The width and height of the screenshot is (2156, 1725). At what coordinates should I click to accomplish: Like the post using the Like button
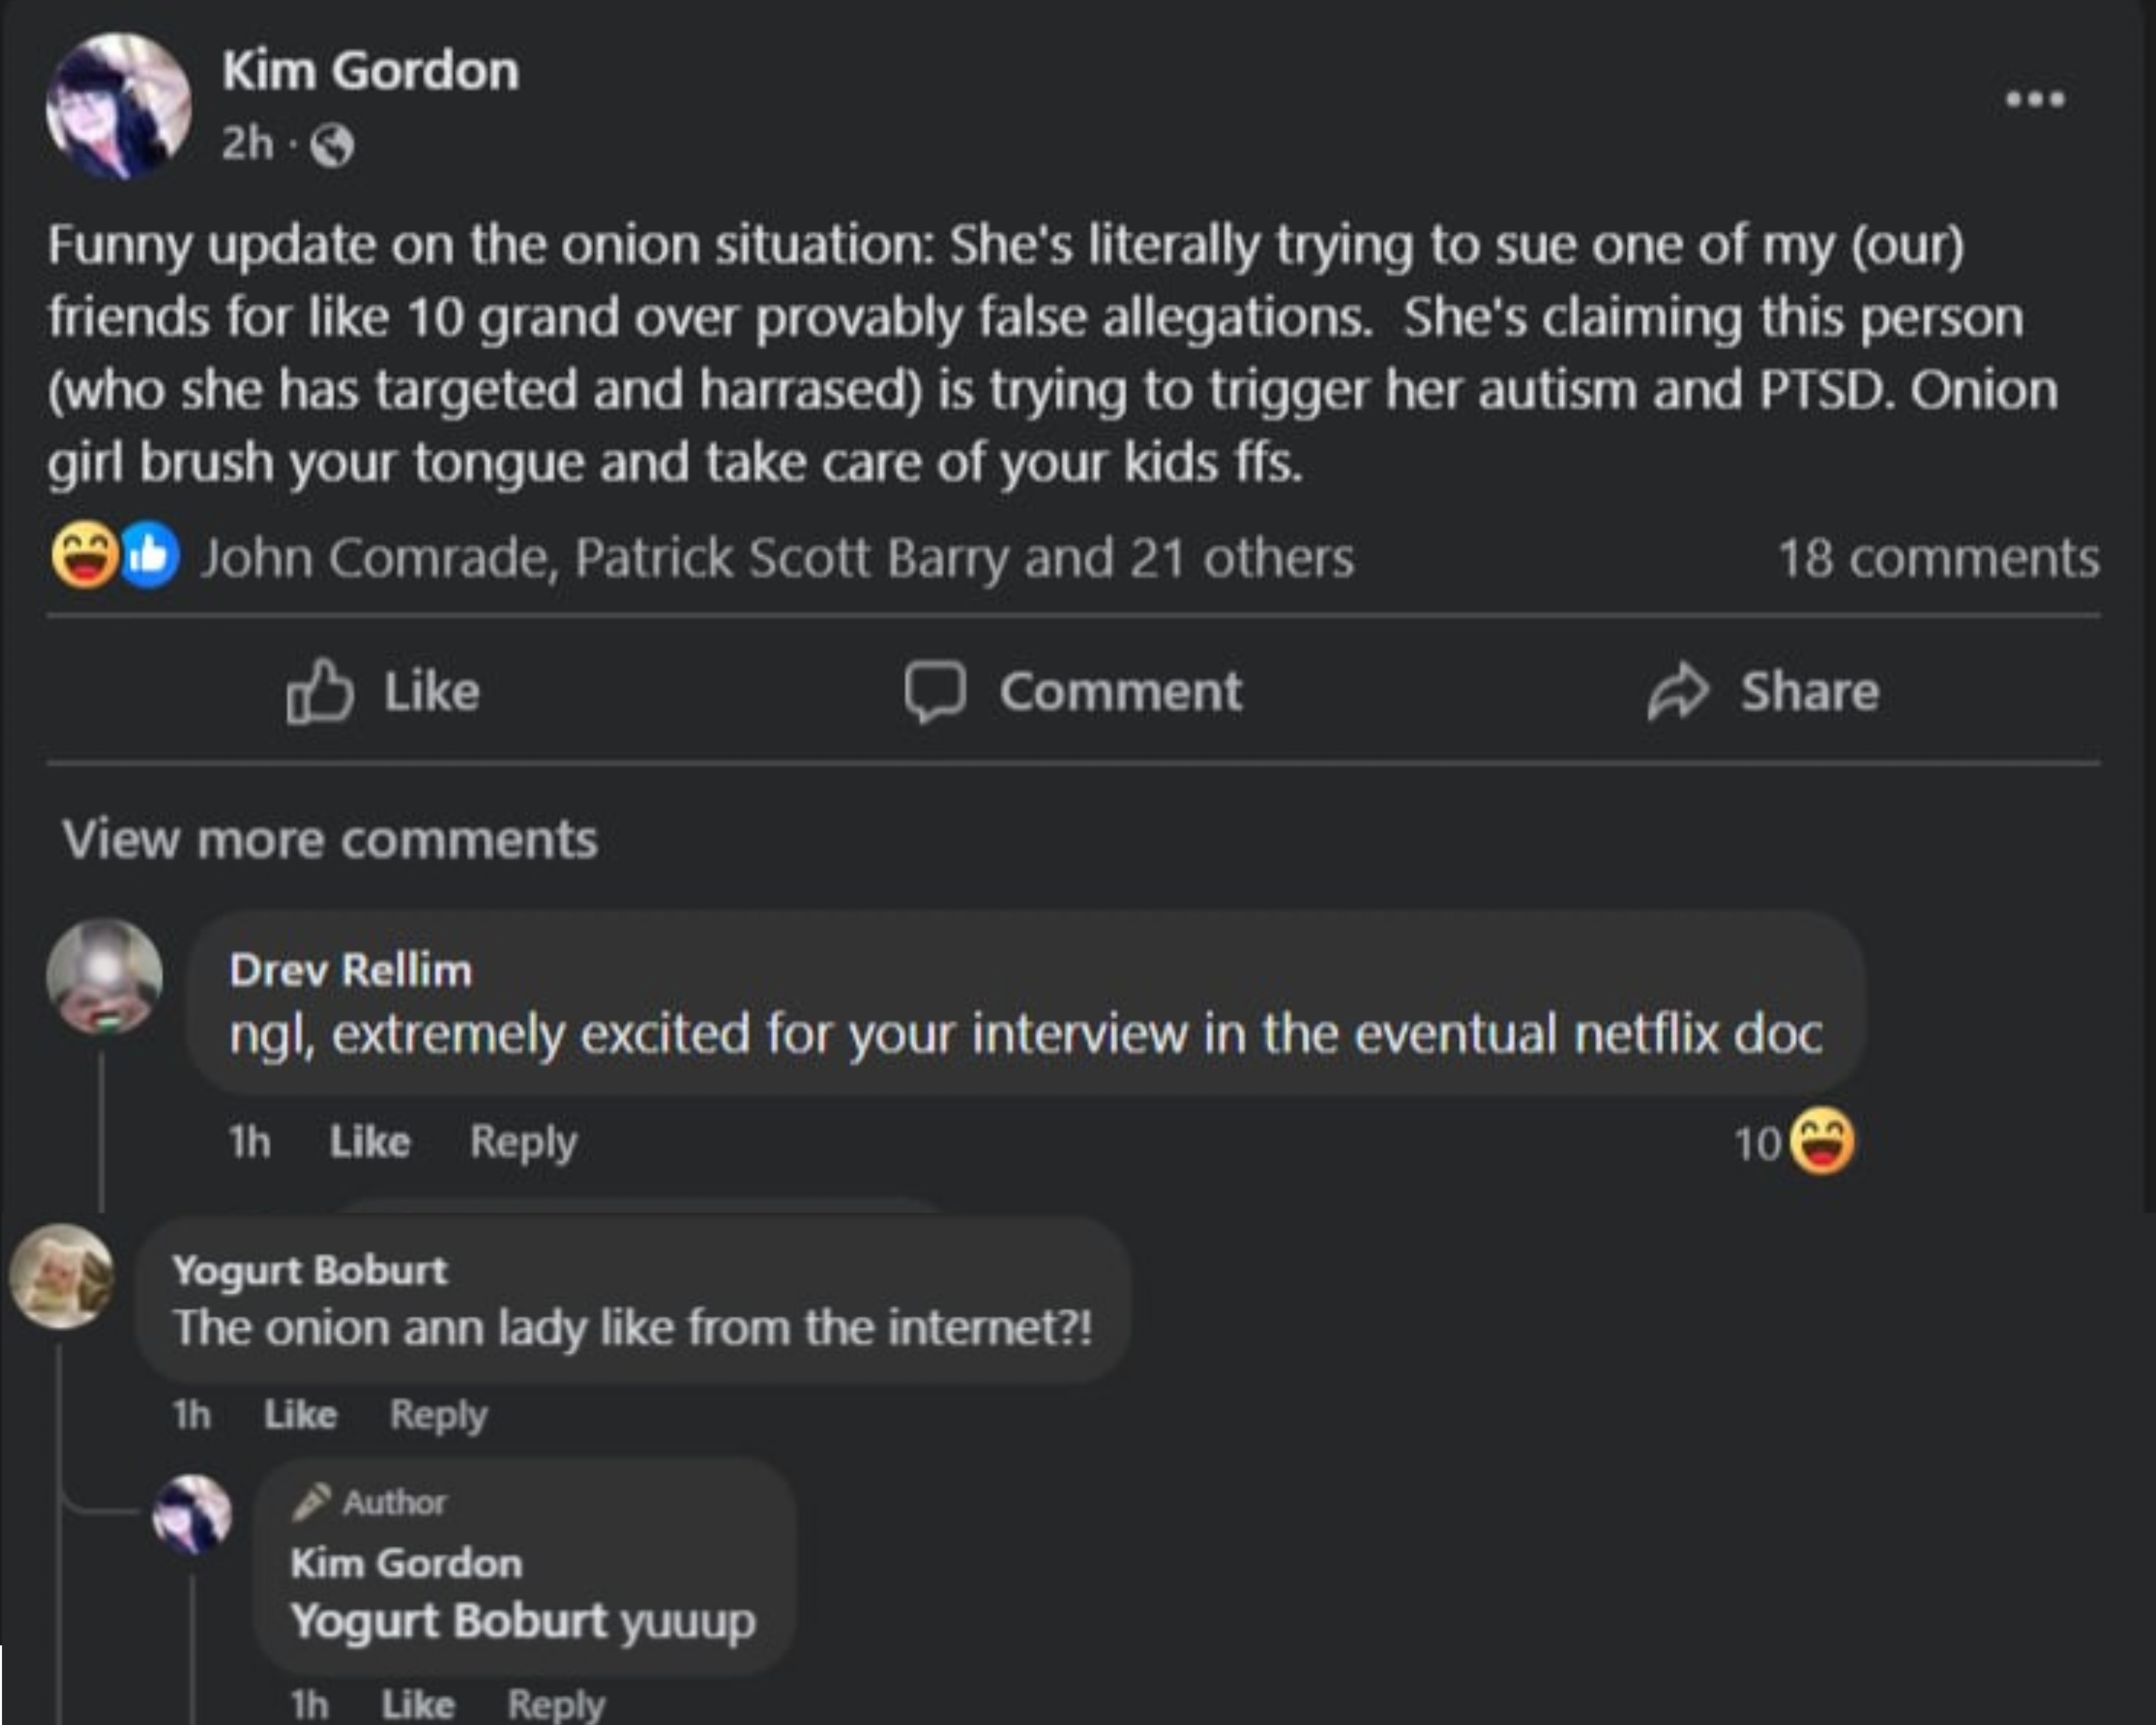(384, 691)
